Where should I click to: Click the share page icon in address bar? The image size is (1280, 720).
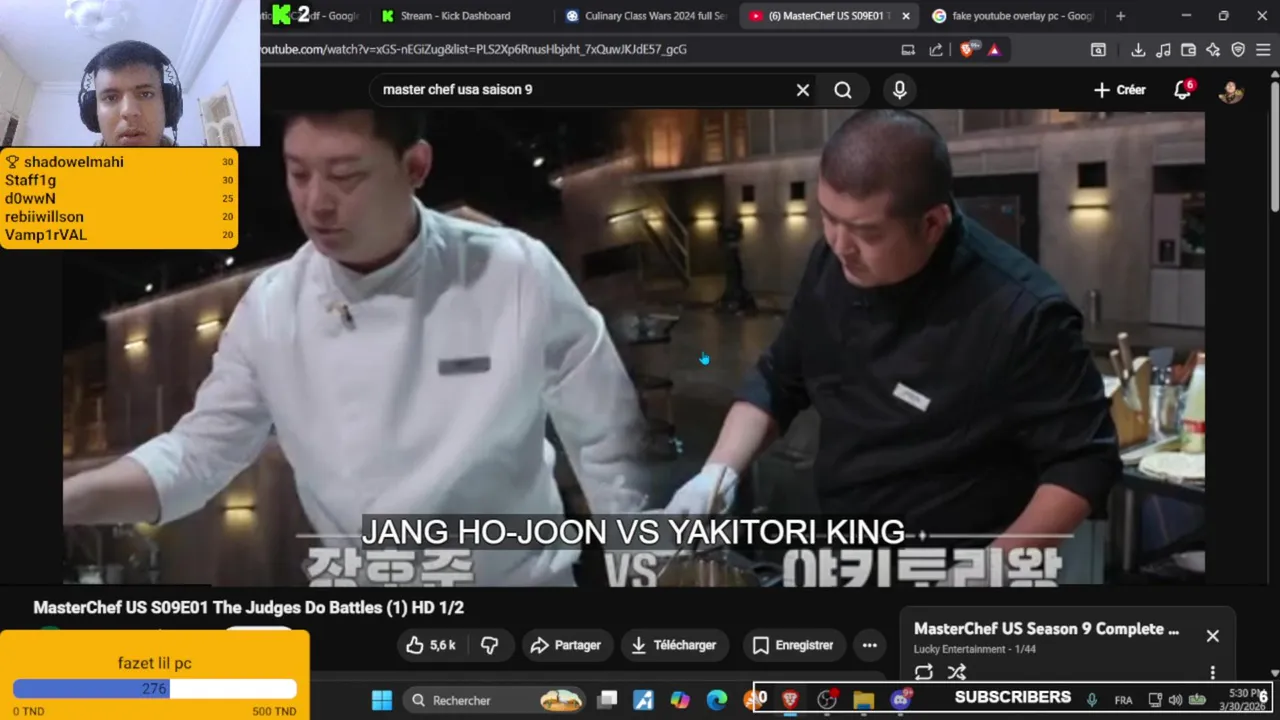click(x=936, y=50)
